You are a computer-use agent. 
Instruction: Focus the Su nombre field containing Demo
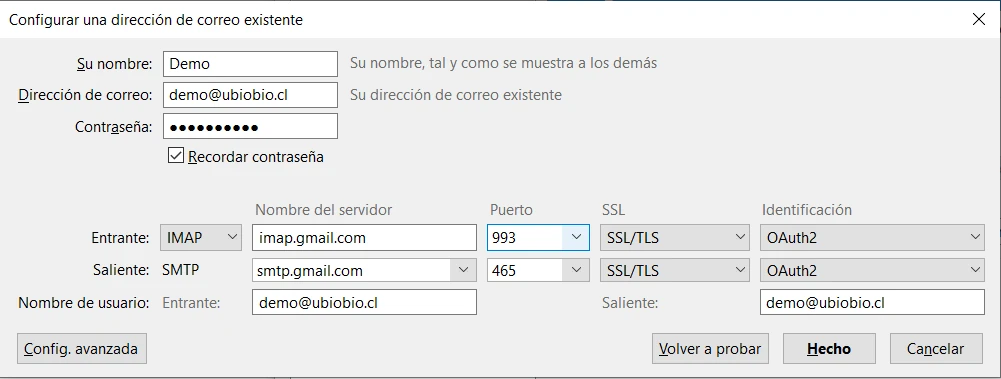(x=250, y=63)
